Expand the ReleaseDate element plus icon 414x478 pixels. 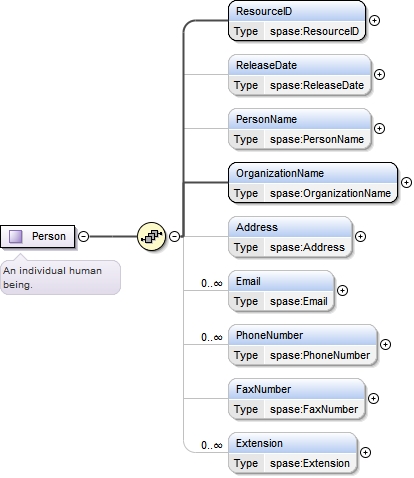(x=379, y=75)
